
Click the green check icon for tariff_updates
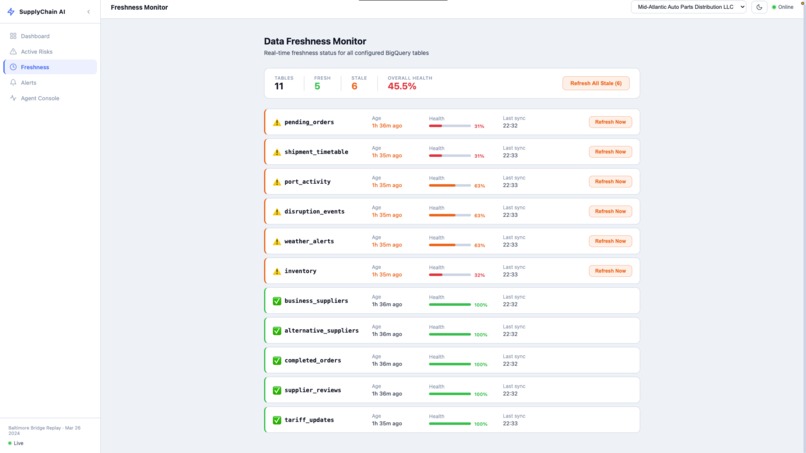[x=277, y=420]
